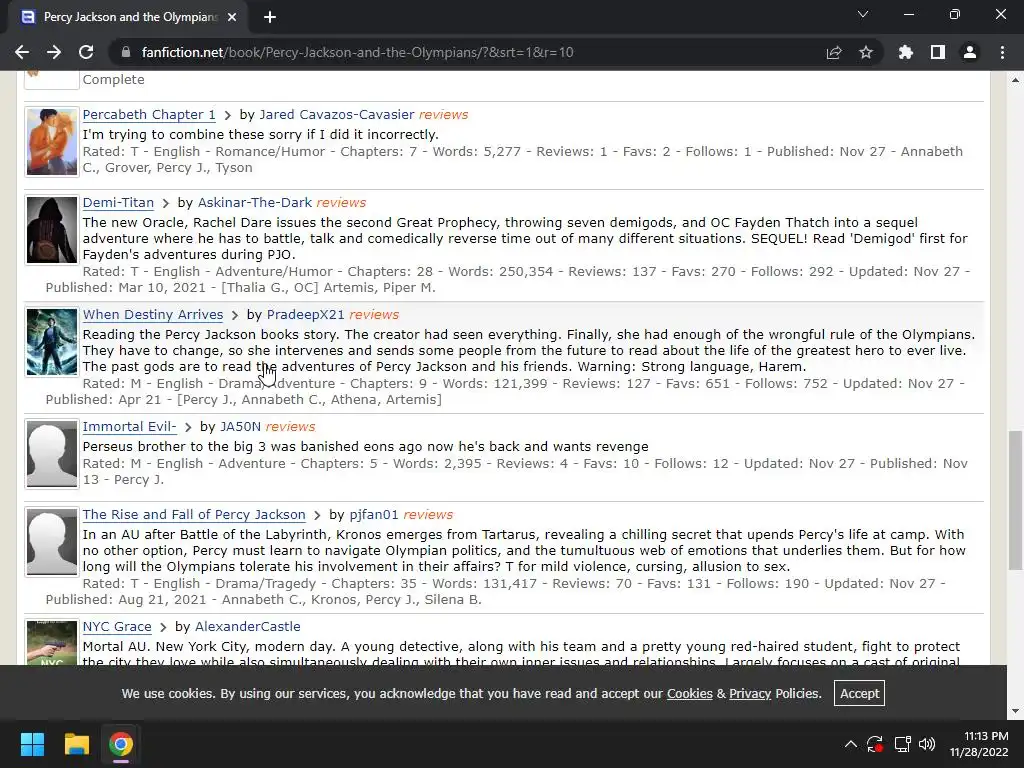The width and height of the screenshot is (1024, 768).
Task: Go forward in browser history
Action: click(54, 52)
